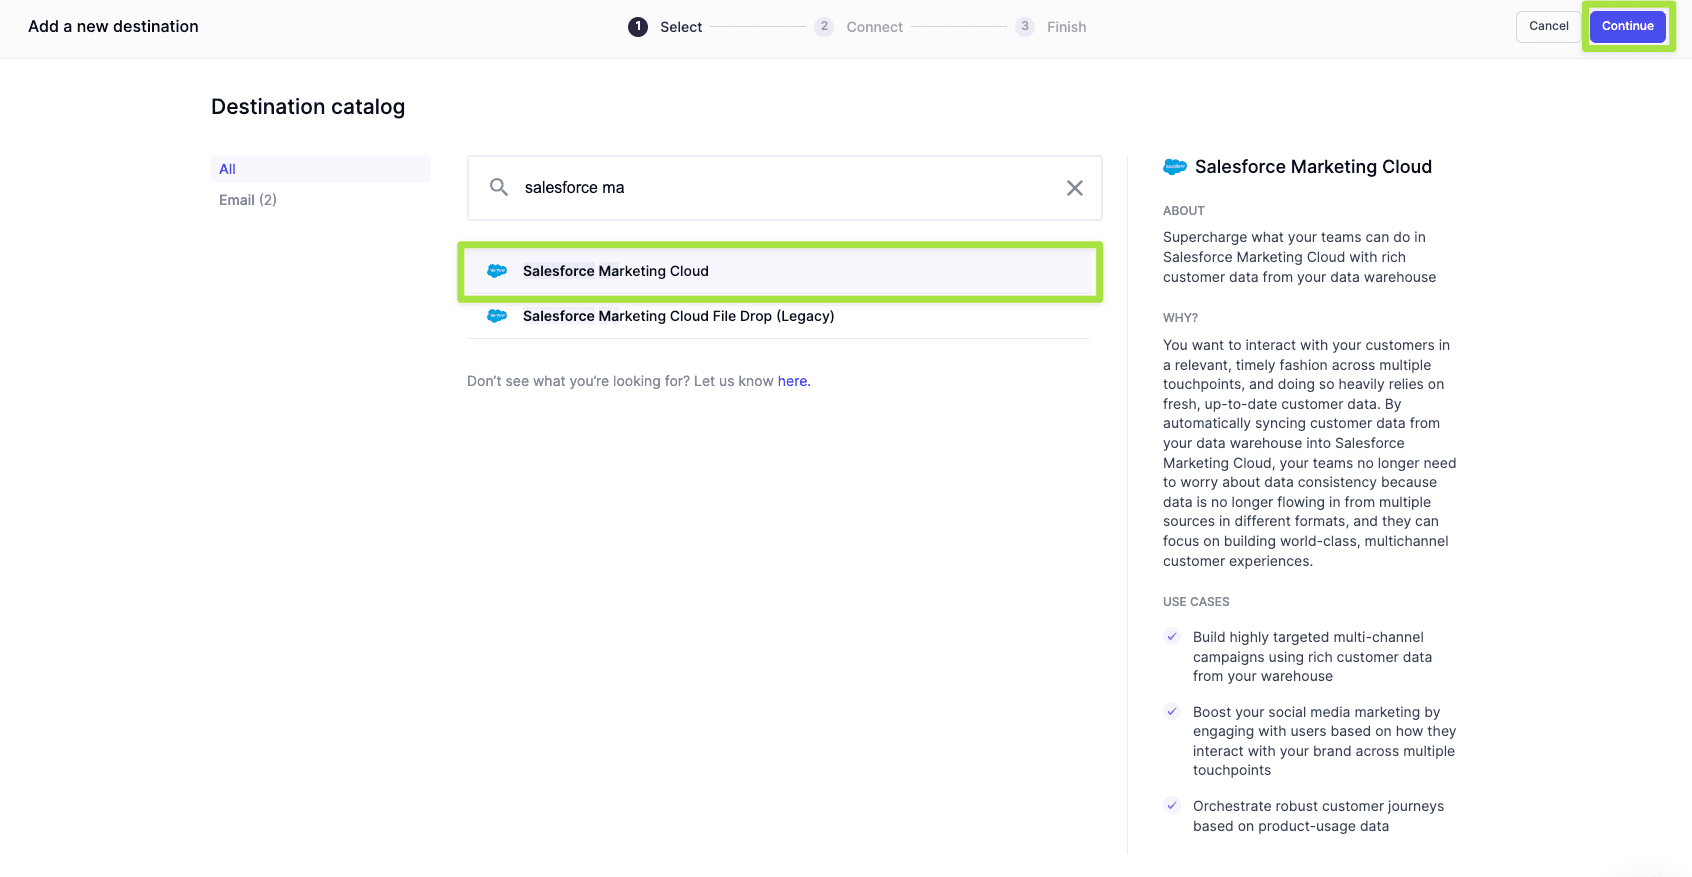Cancel adding a new destination
This screenshot has width=1692, height=877.
(1548, 26)
